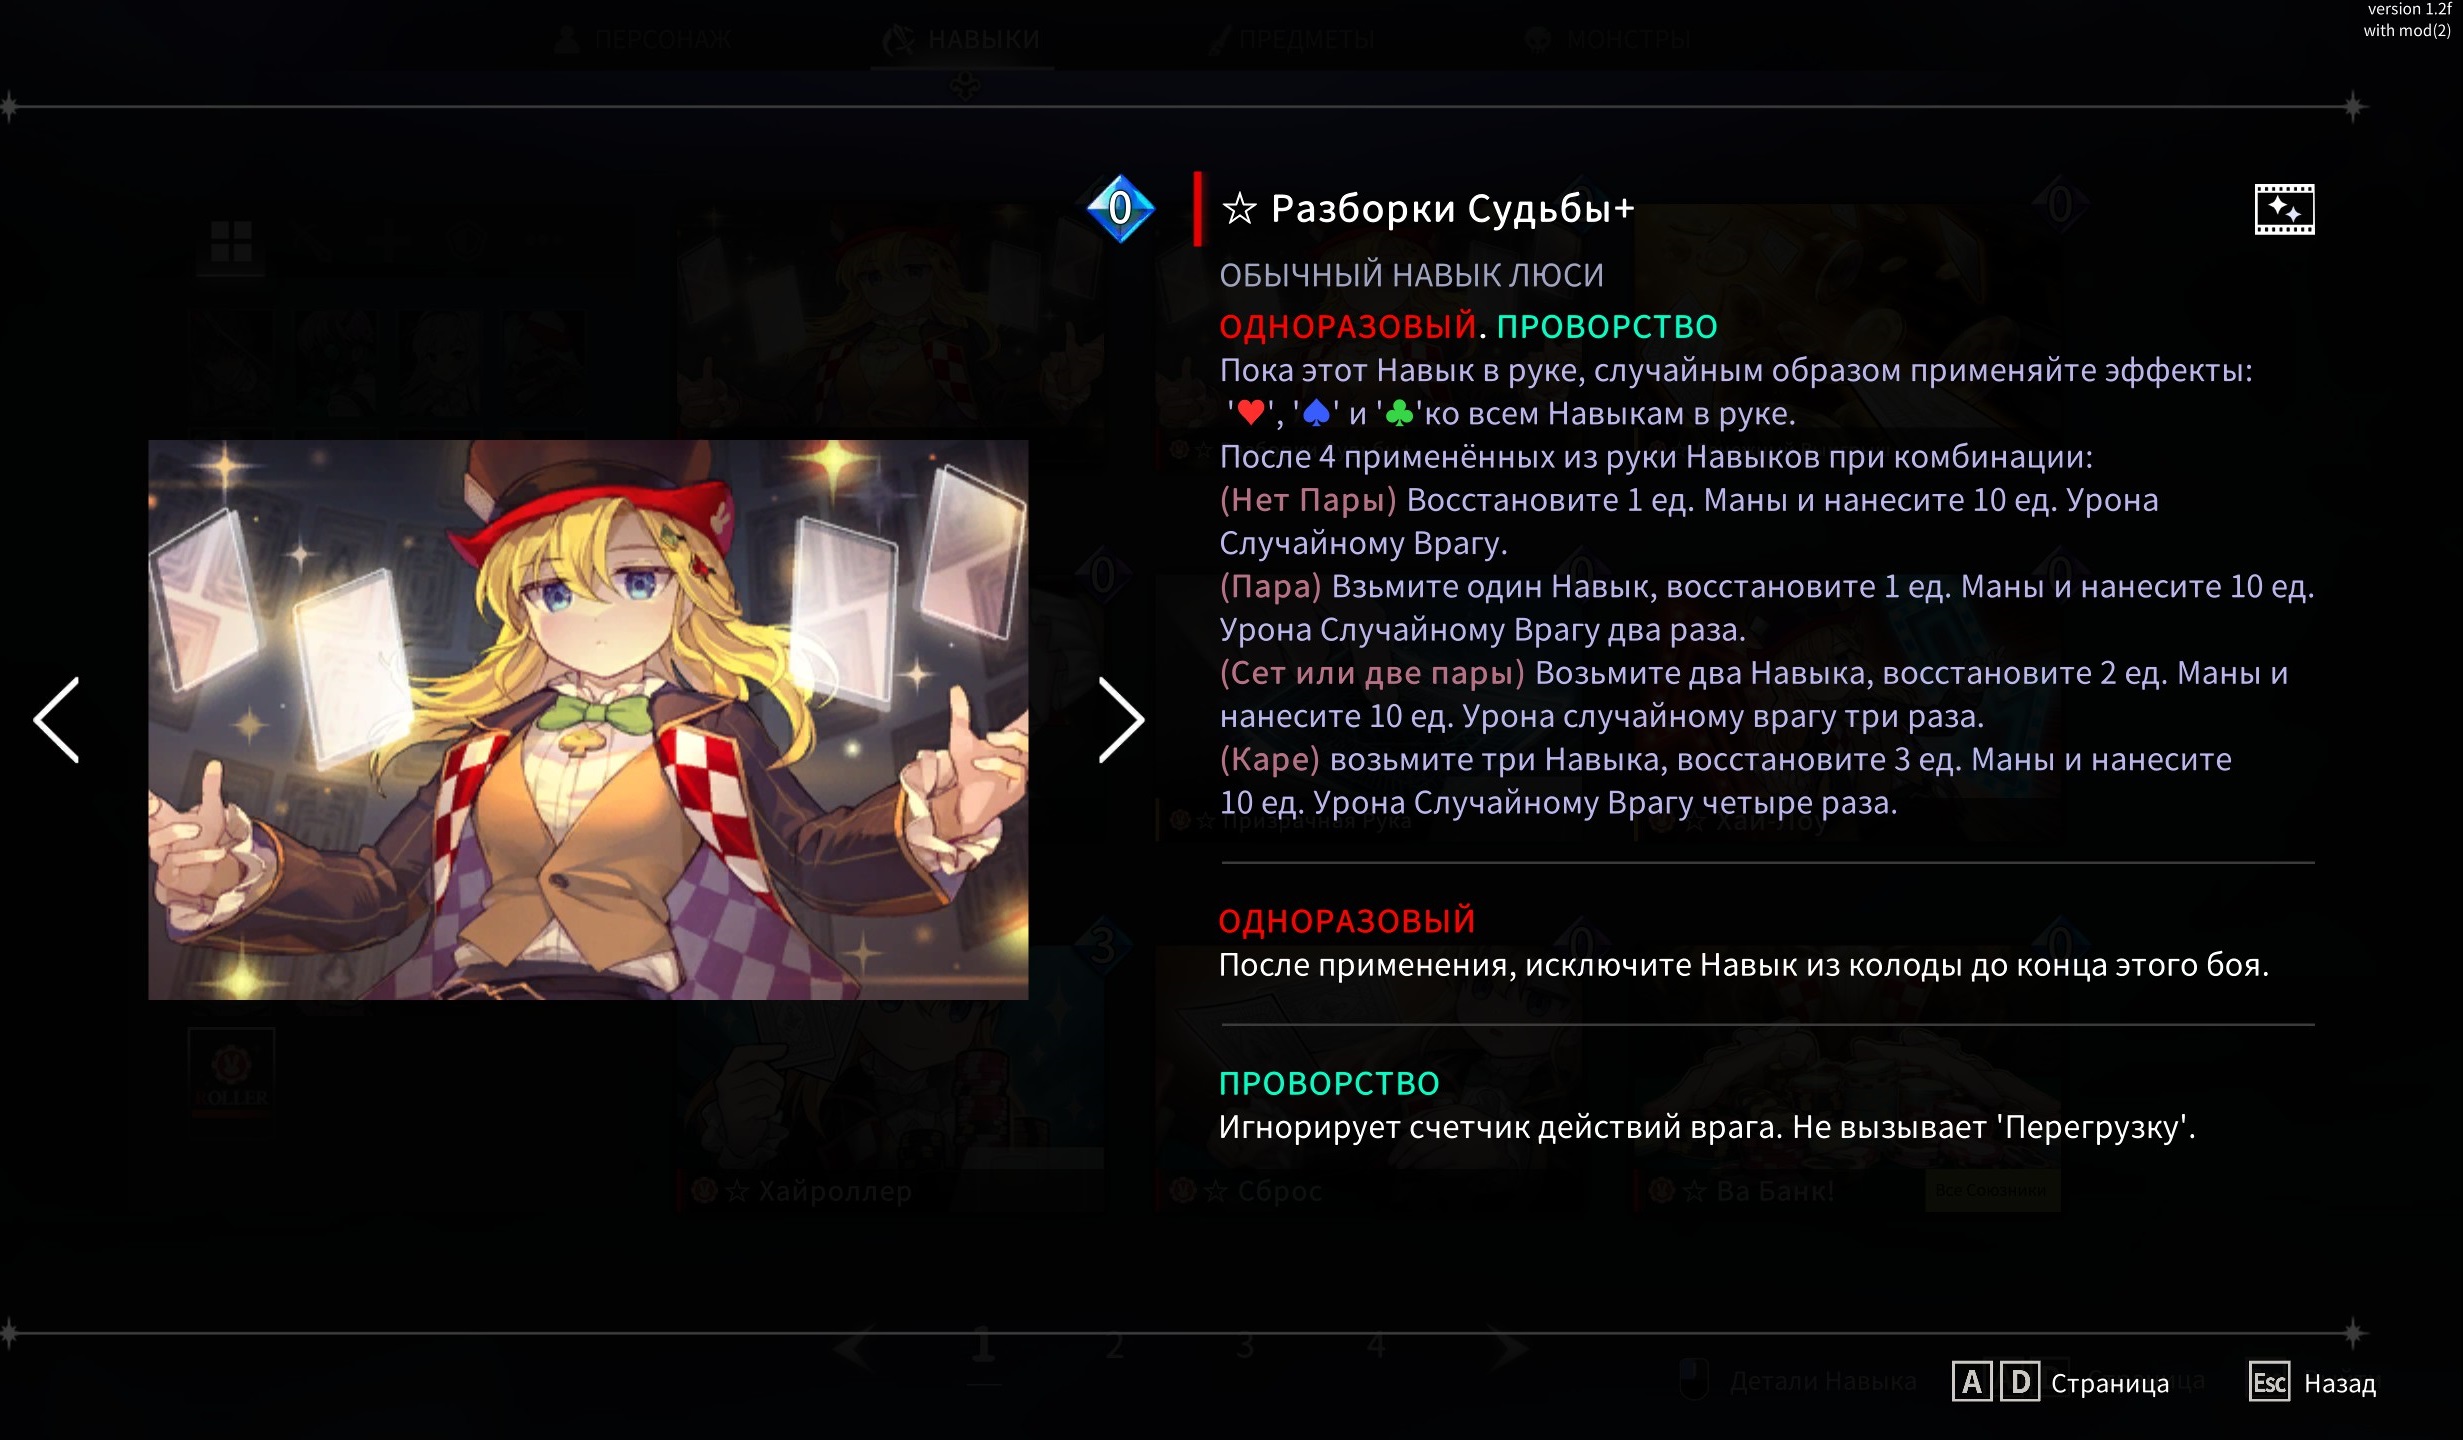Click the Lucy skill illustration

tap(588, 719)
